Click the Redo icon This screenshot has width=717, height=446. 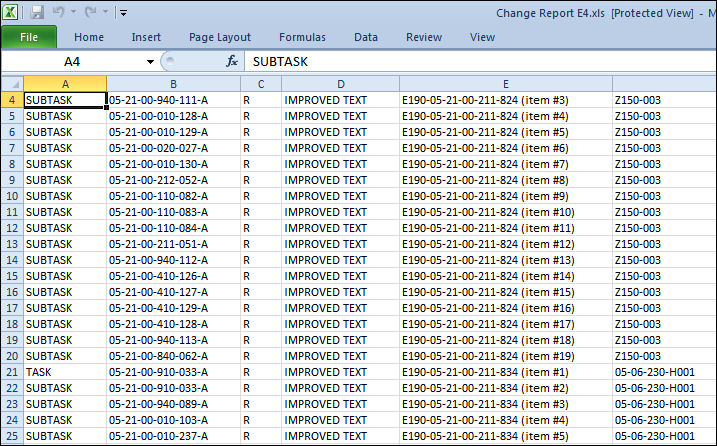click(x=91, y=12)
